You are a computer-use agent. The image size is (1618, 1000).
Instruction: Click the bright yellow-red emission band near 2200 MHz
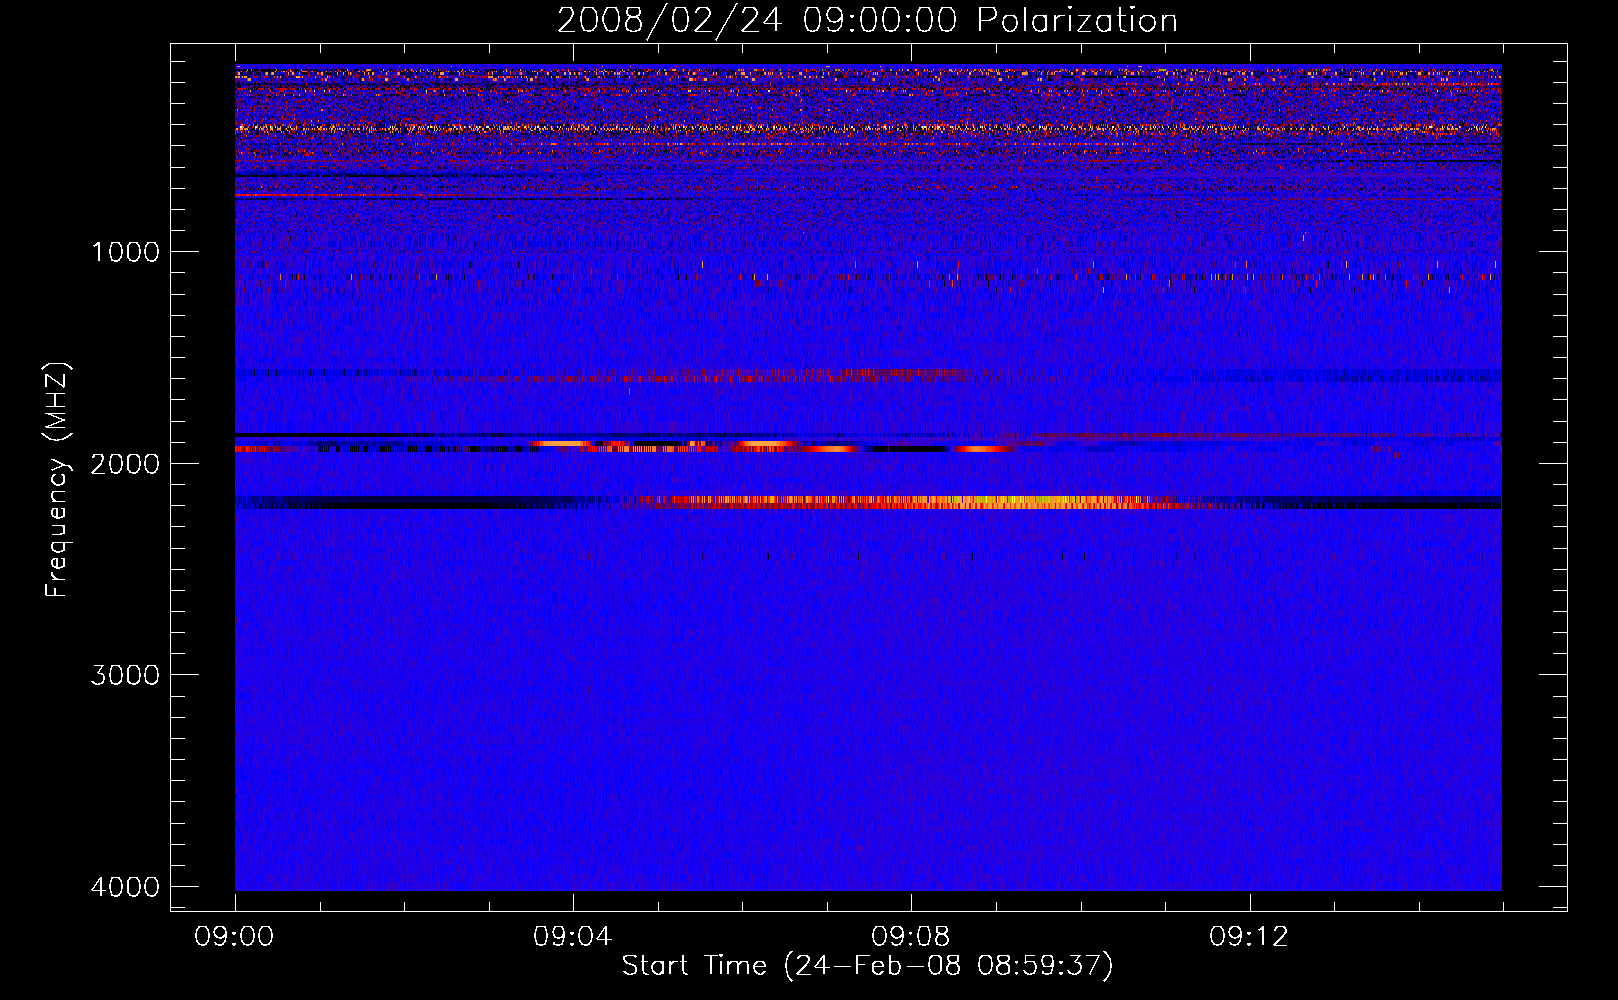click(x=915, y=502)
